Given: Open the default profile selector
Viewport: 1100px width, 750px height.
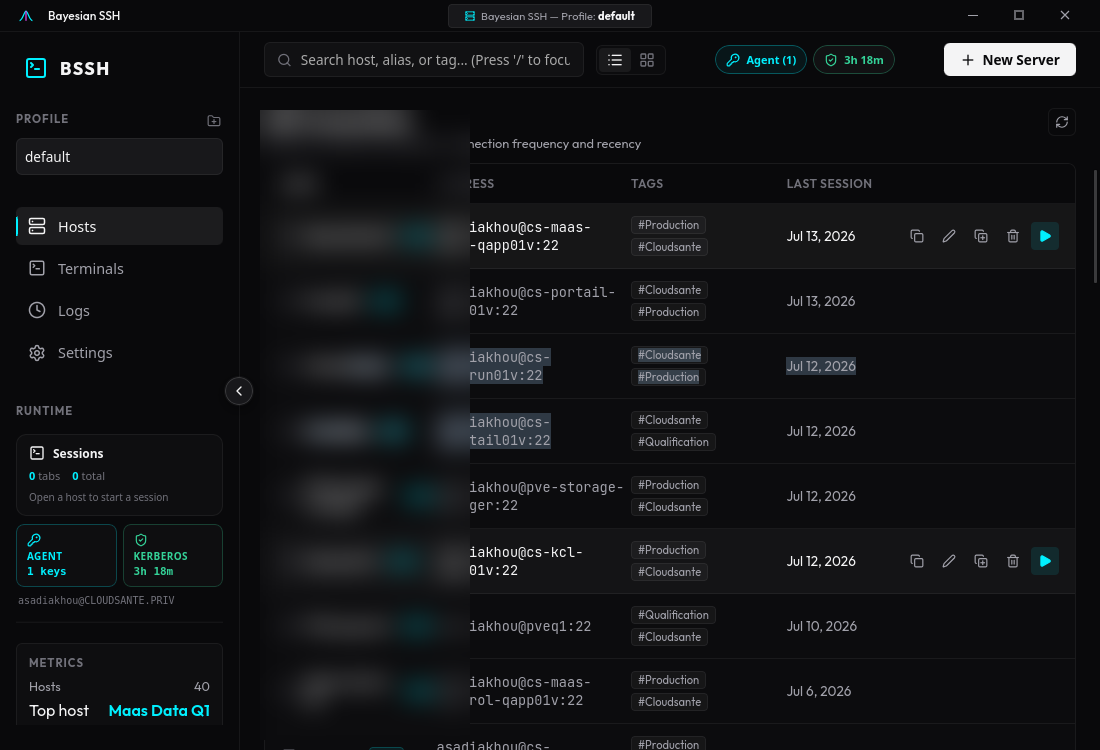Looking at the screenshot, I should 119,156.
